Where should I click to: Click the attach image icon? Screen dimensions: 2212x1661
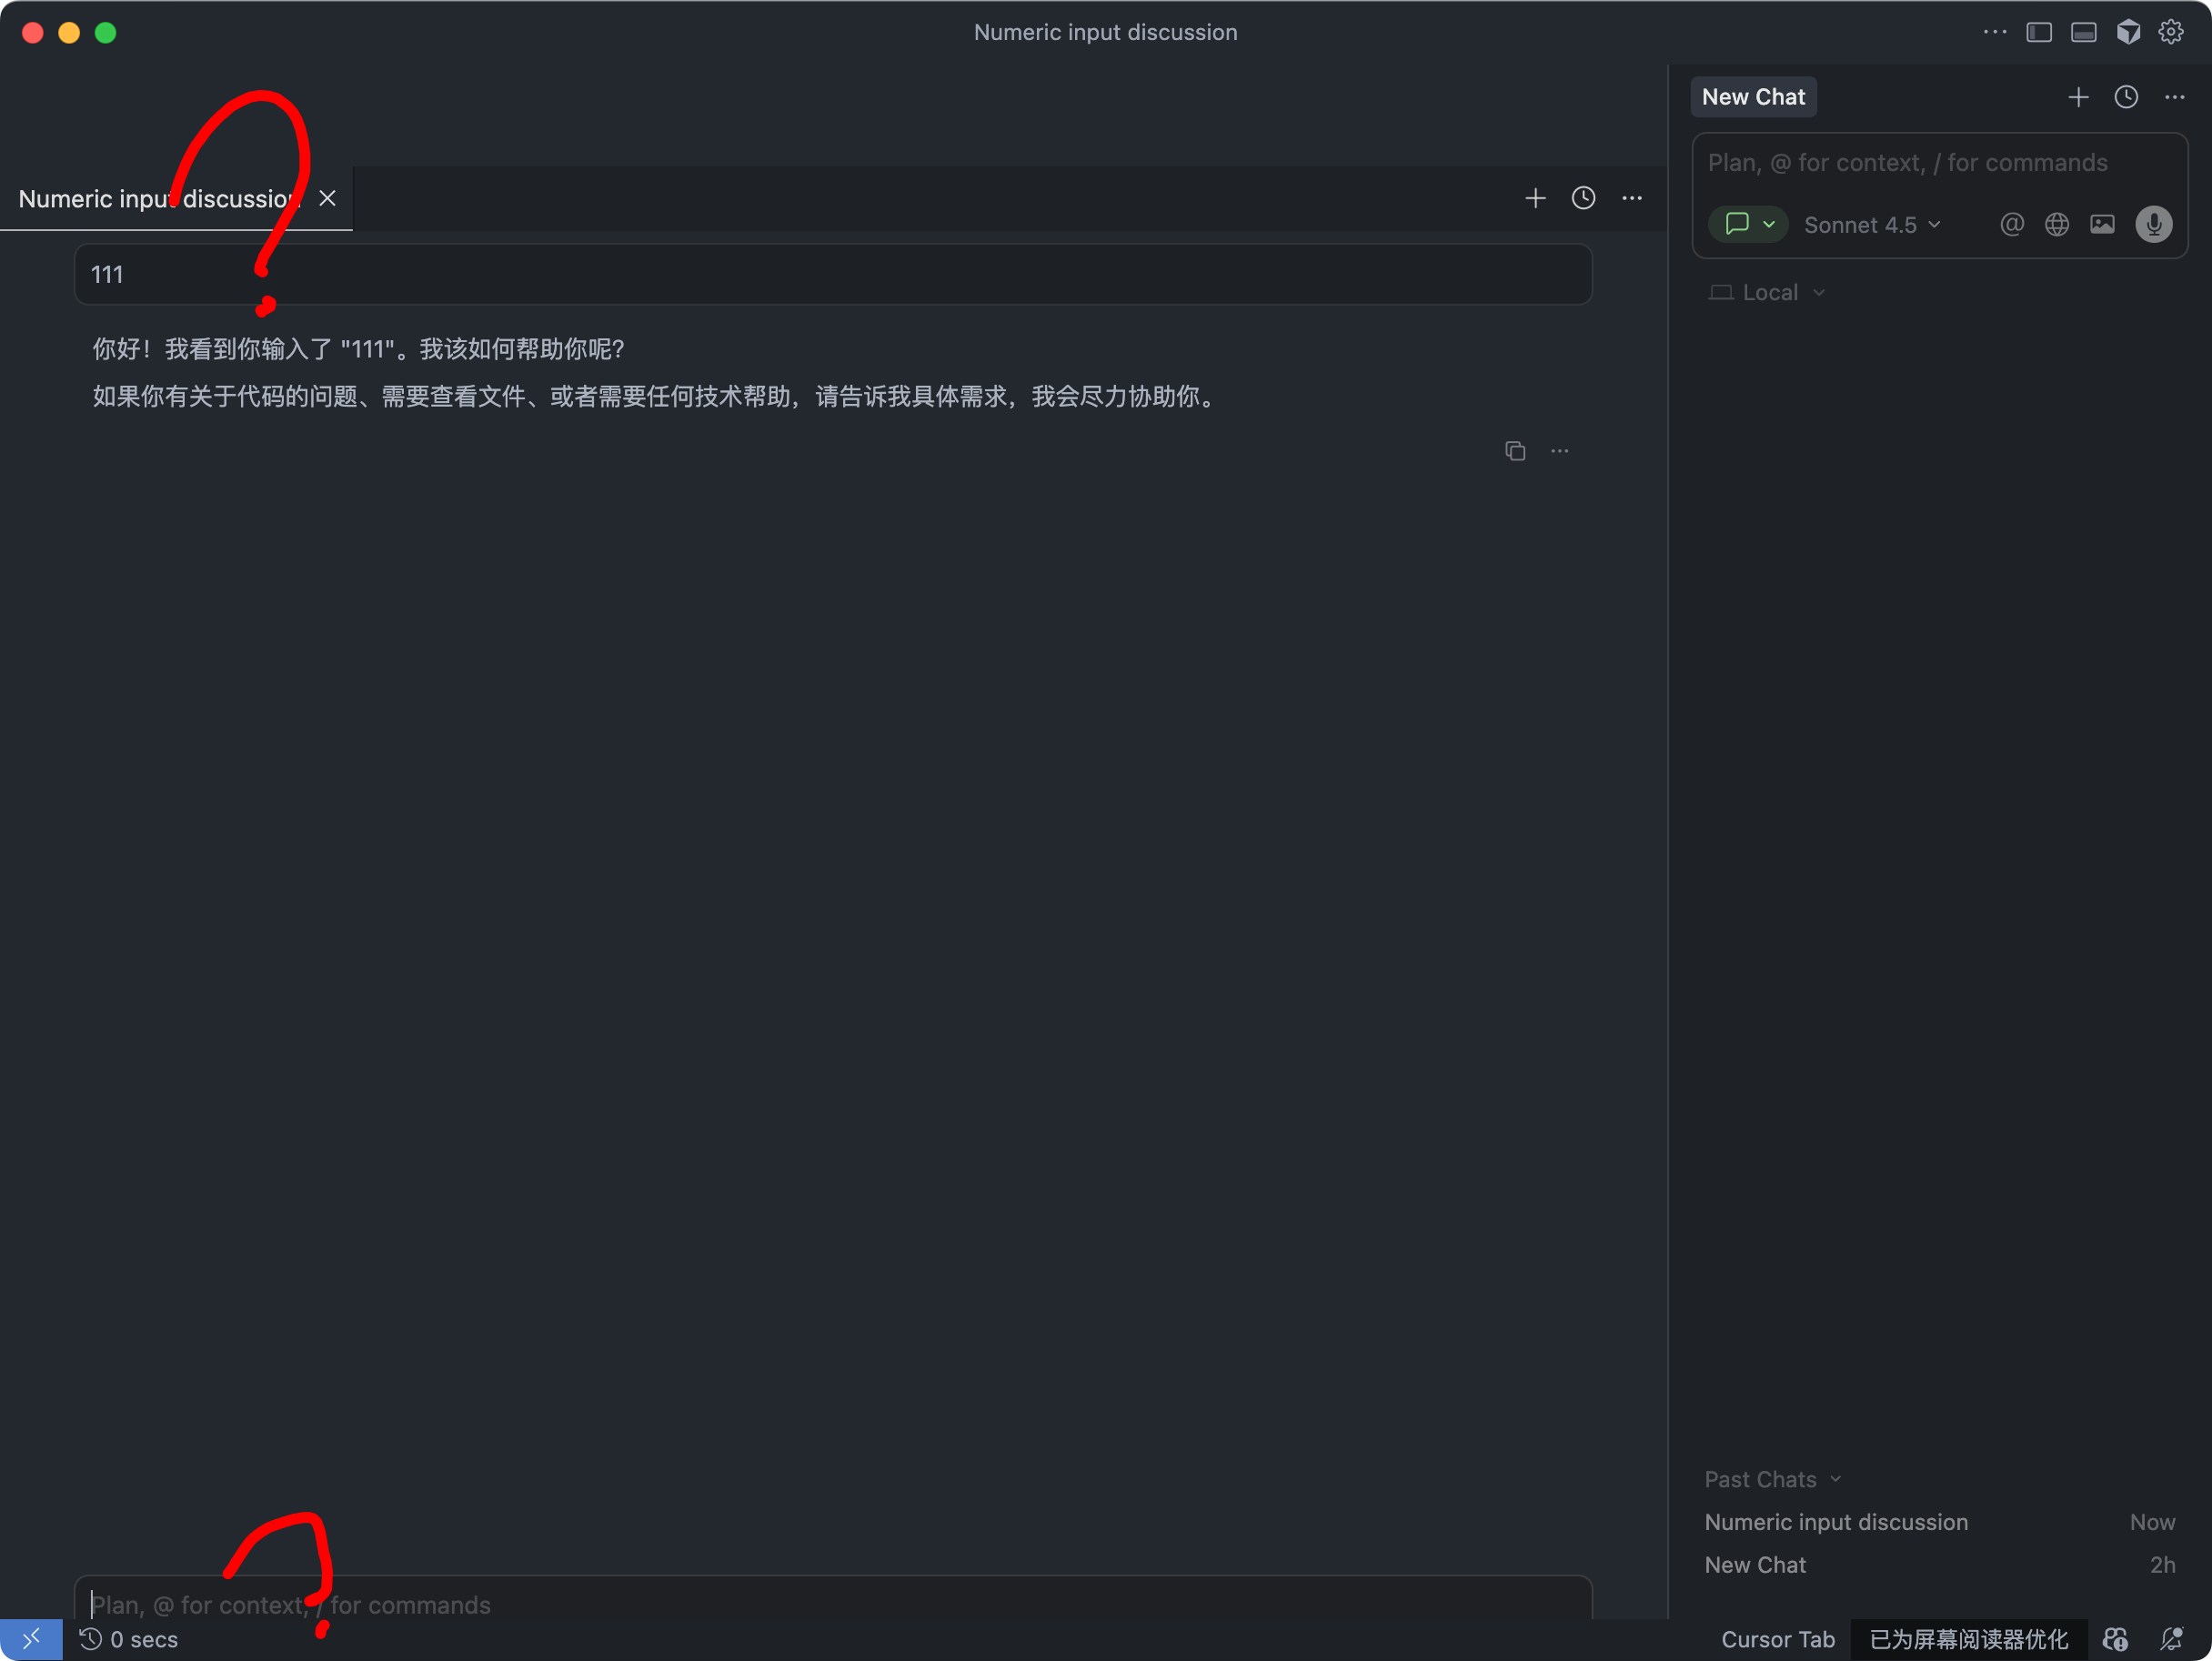[2101, 224]
